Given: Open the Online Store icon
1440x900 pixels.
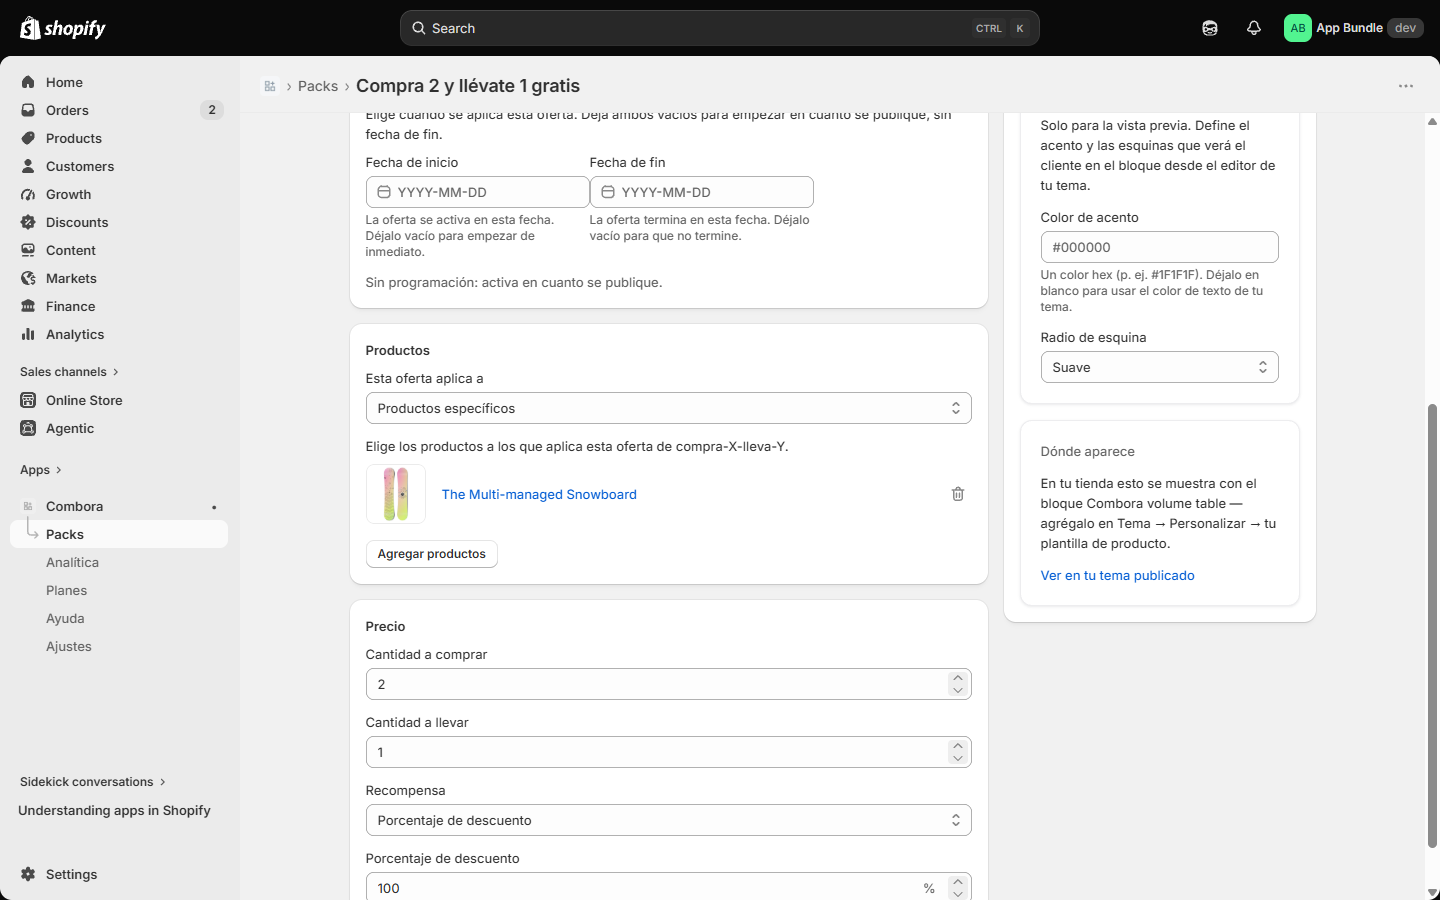Looking at the screenshot, I should click(28, 400).
